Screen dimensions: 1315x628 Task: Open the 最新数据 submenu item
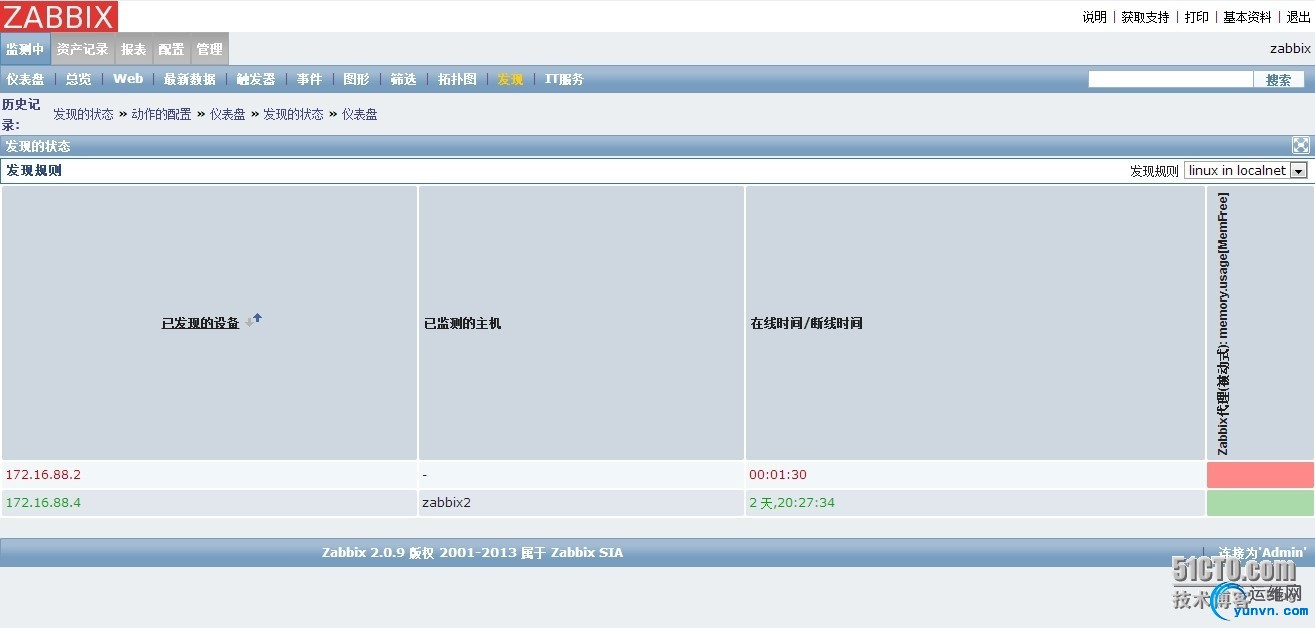190,79
